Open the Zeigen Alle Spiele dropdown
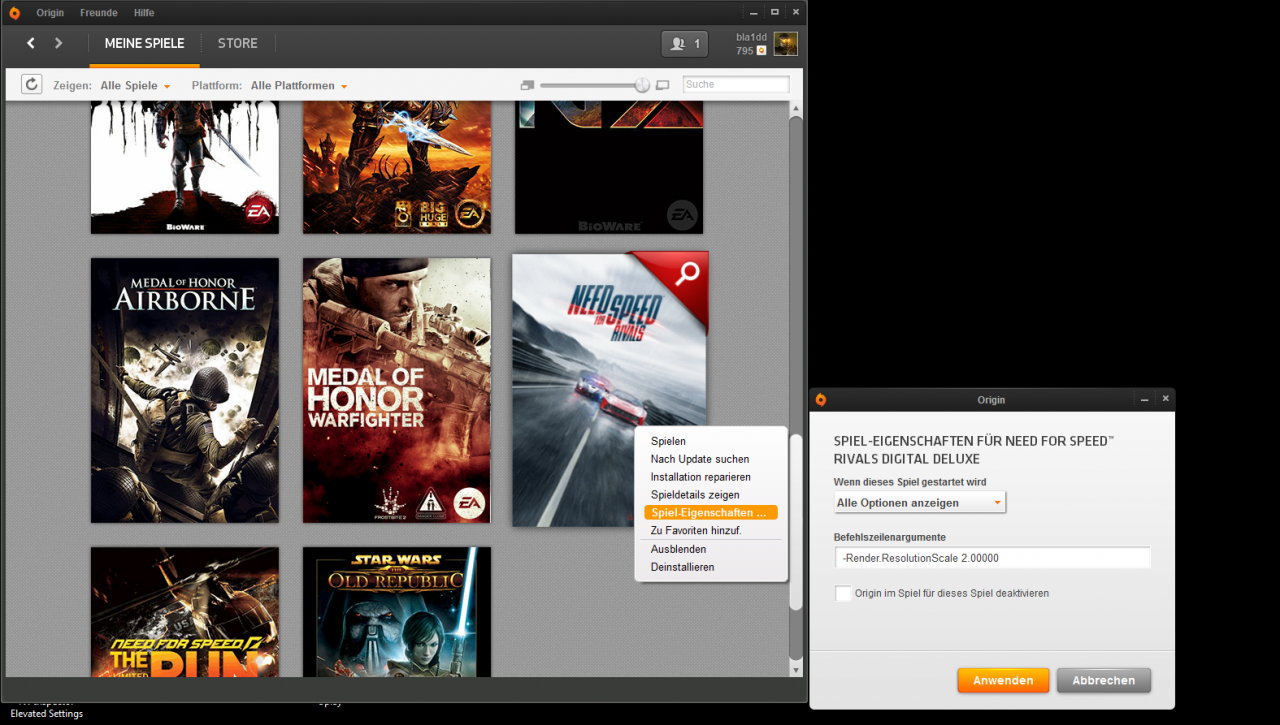This screenshot has height=725, width=1280. (x=135, y=86)
